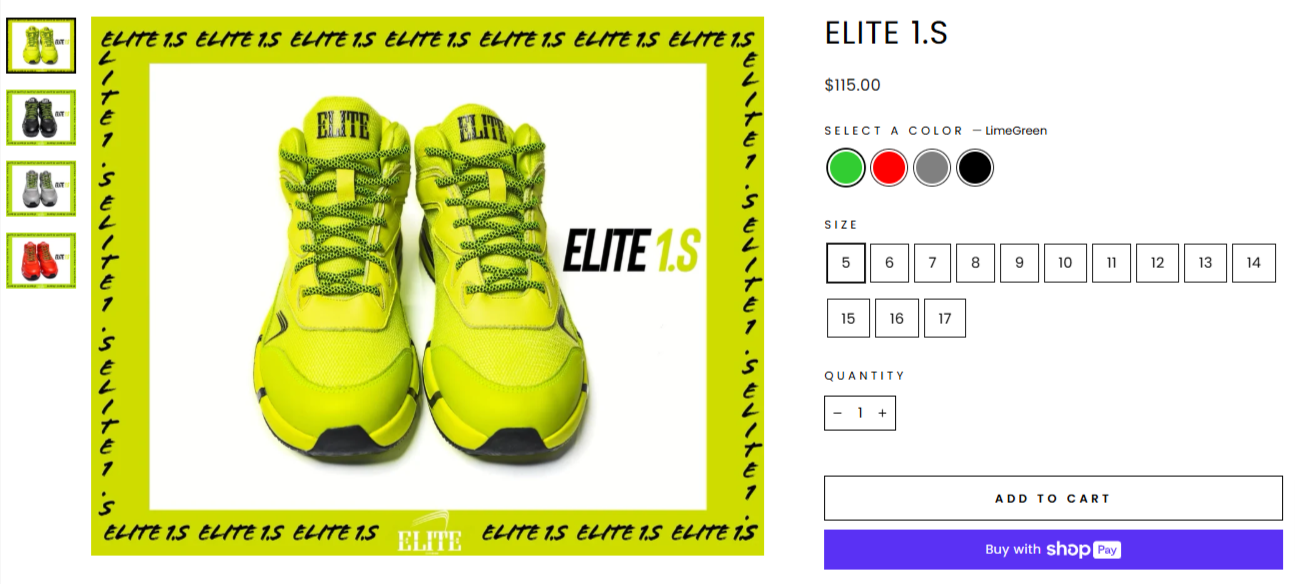This screenshot has width=1295, height=584.
Task: Choose size 17
Action: [x=944, y=318]
